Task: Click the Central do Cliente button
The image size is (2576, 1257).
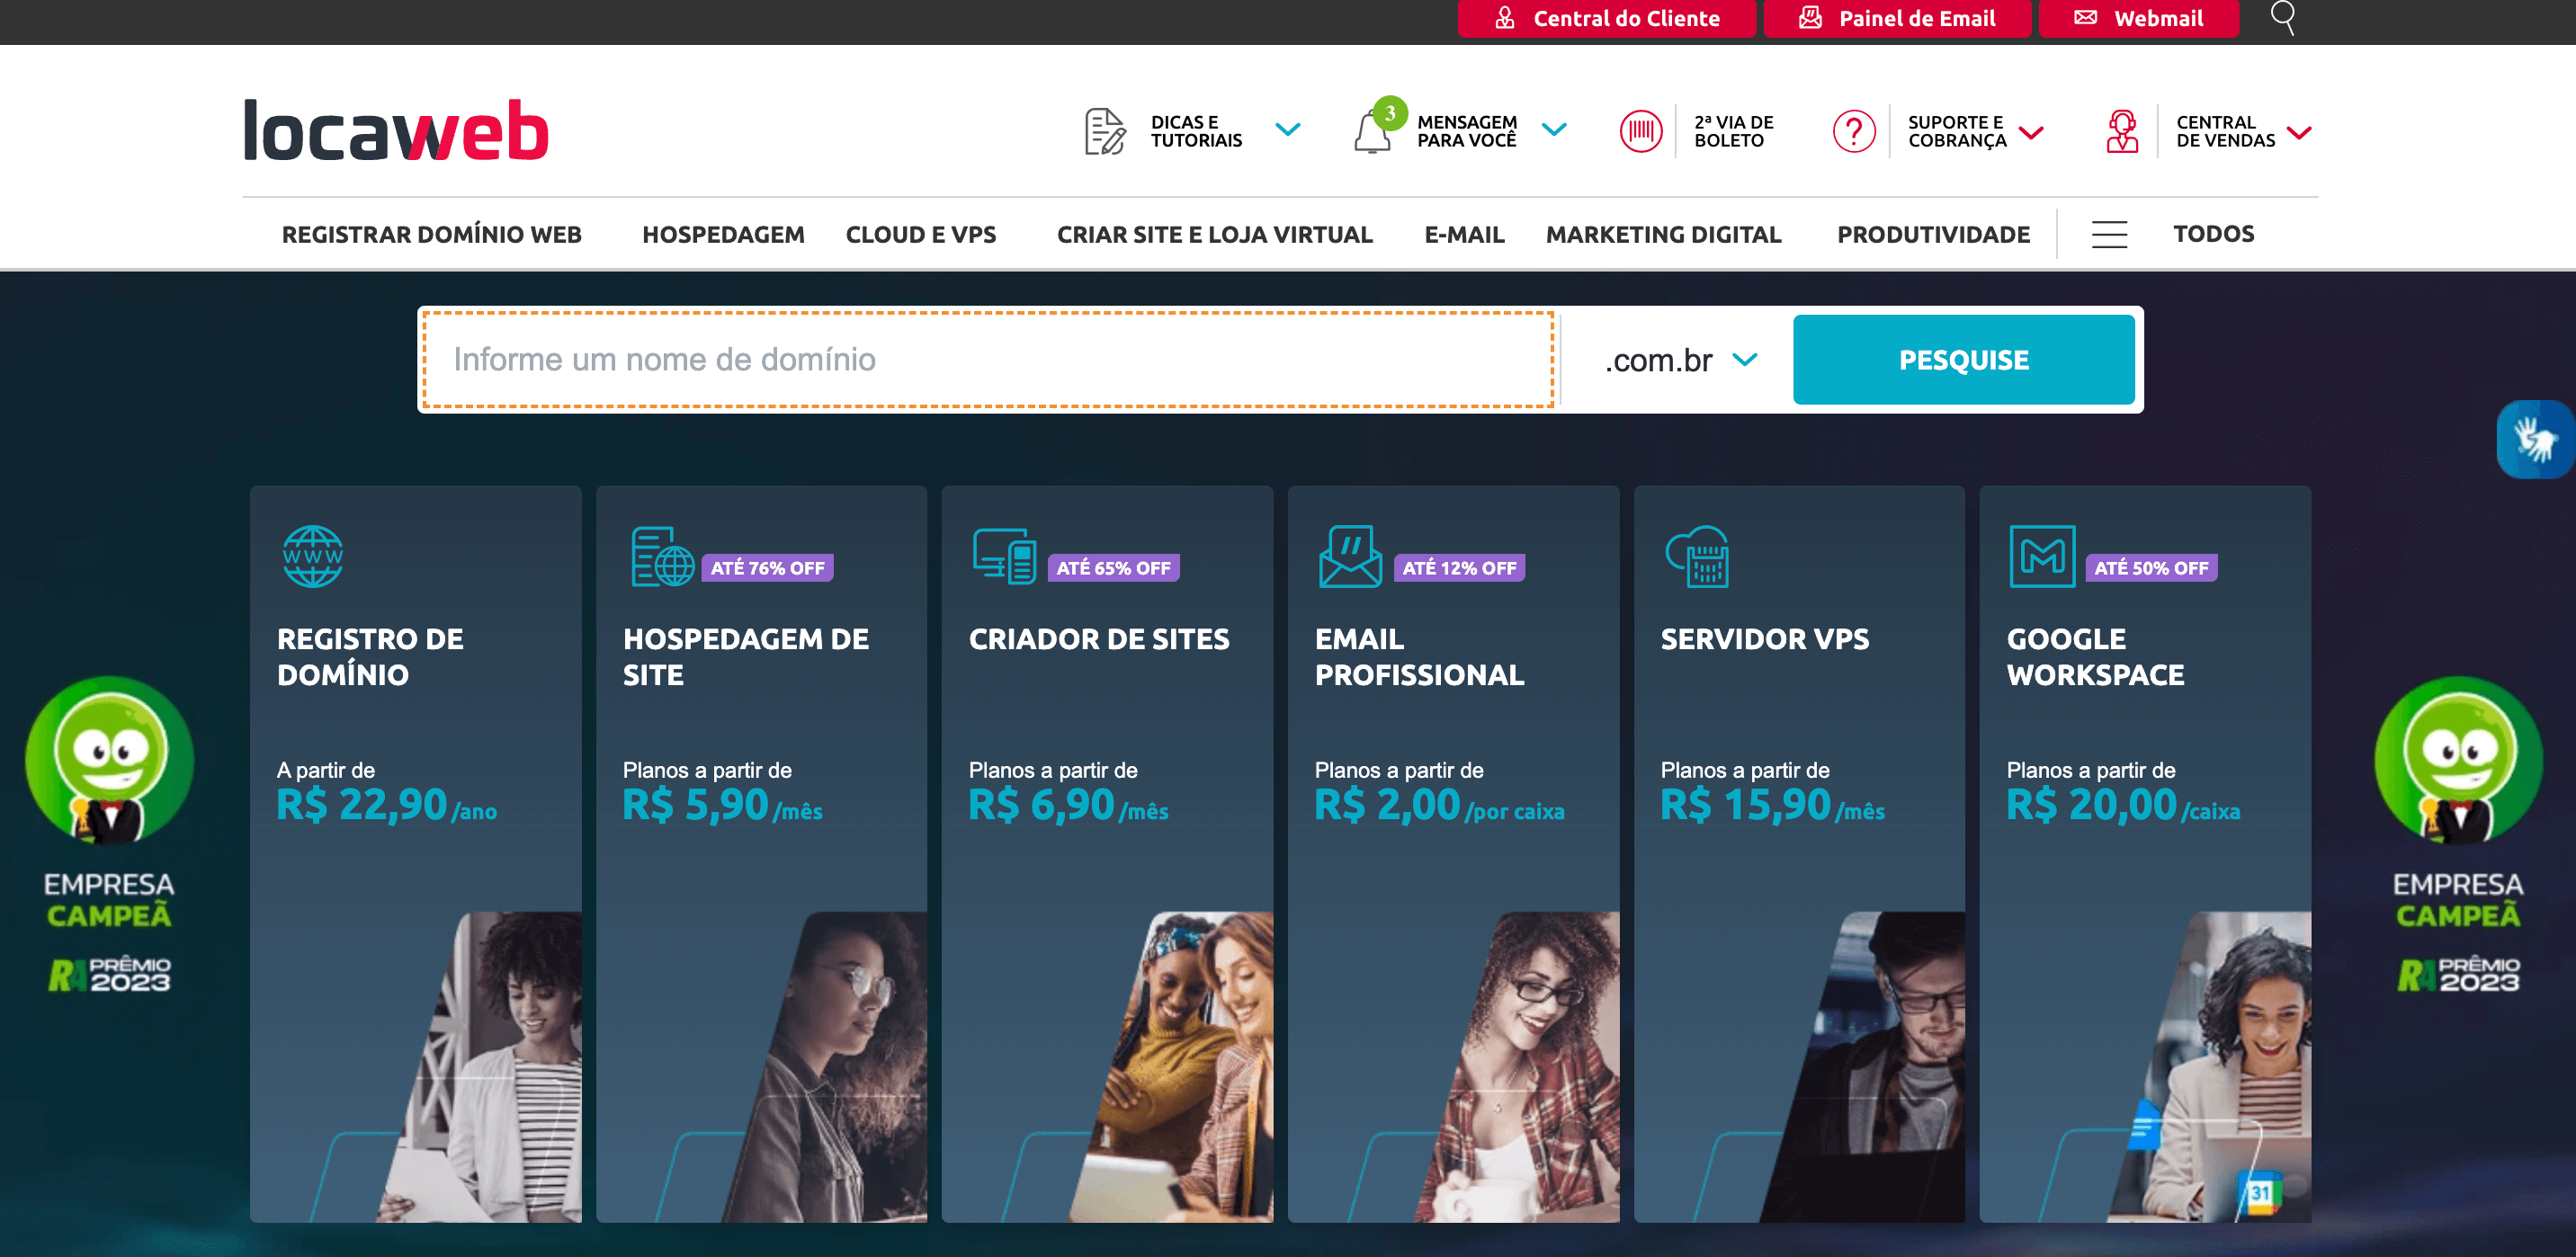Action: pos(1606,18)
